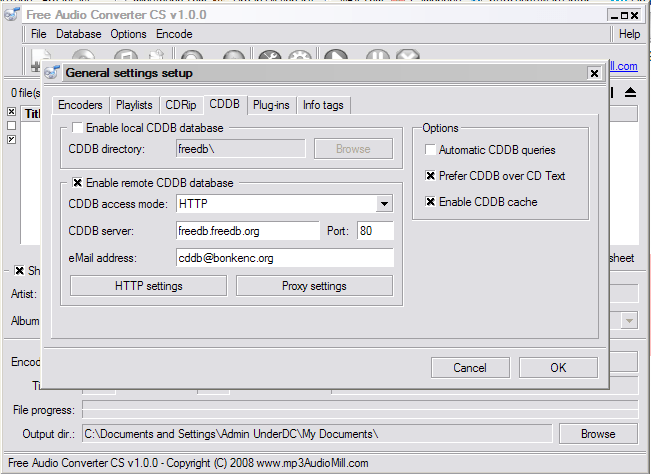Image resolution: width=651 pixels, height=474 pixels.
Task: Confirm settings with the OK button
Action: tap(558, 368)
